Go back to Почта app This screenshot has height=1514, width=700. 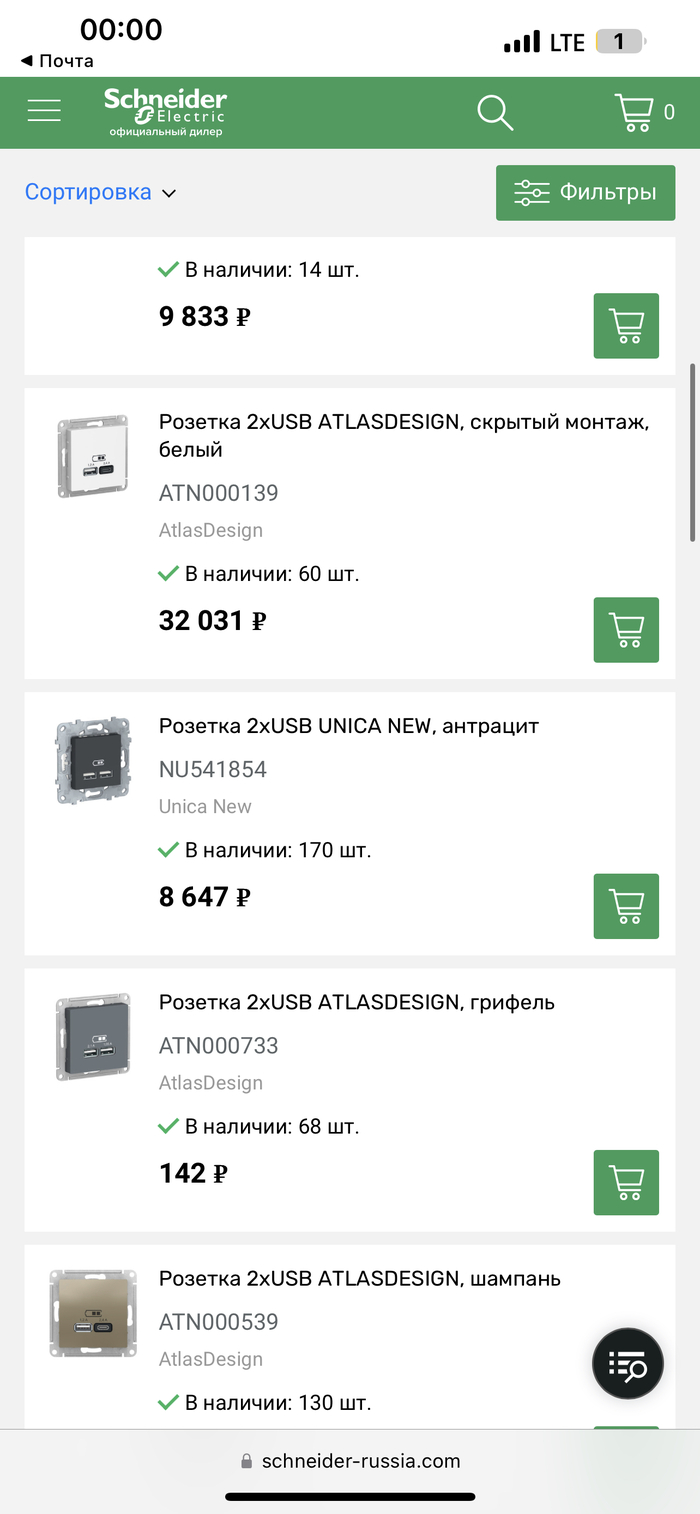pos(57,61)
